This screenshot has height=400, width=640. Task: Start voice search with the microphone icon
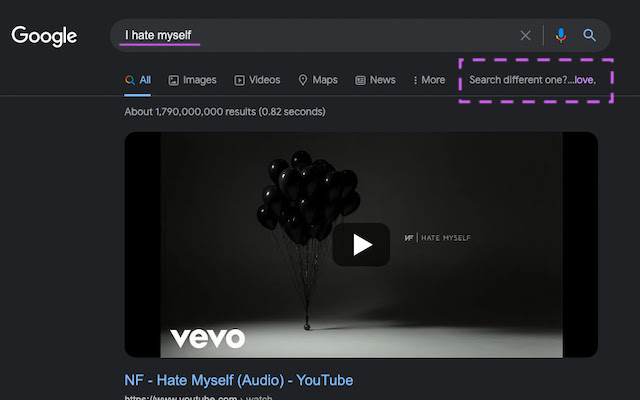(560, 36)
